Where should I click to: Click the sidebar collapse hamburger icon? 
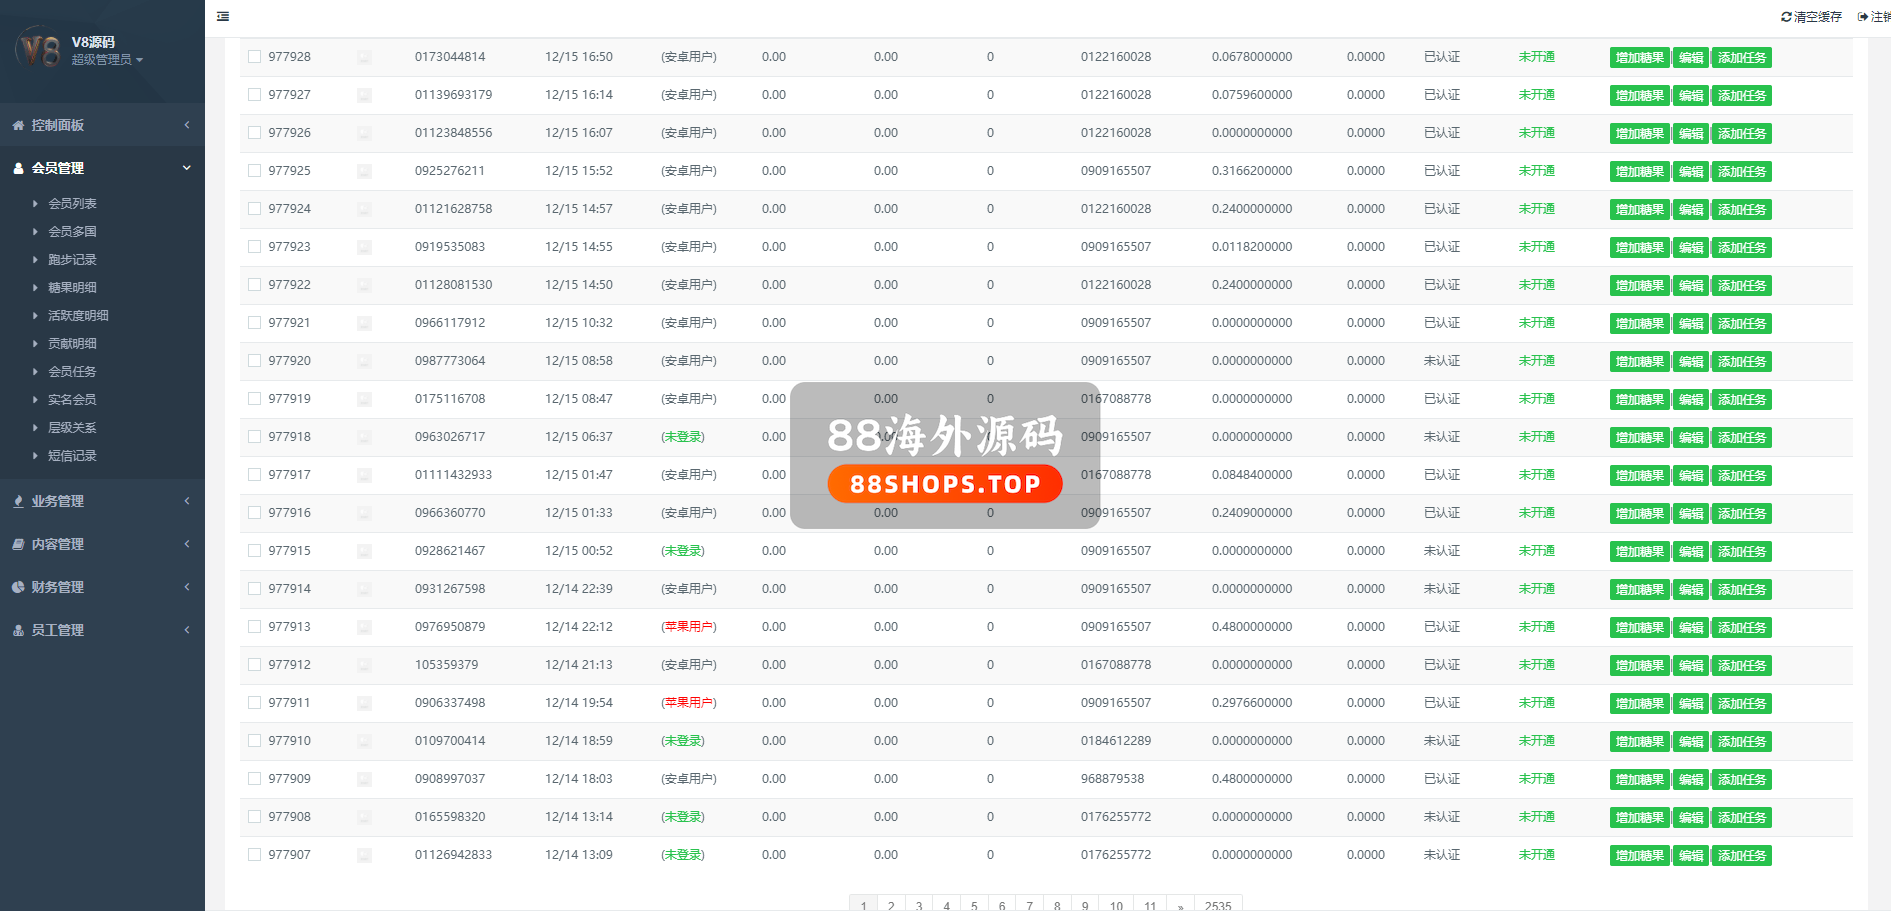[x=223, y=16]
